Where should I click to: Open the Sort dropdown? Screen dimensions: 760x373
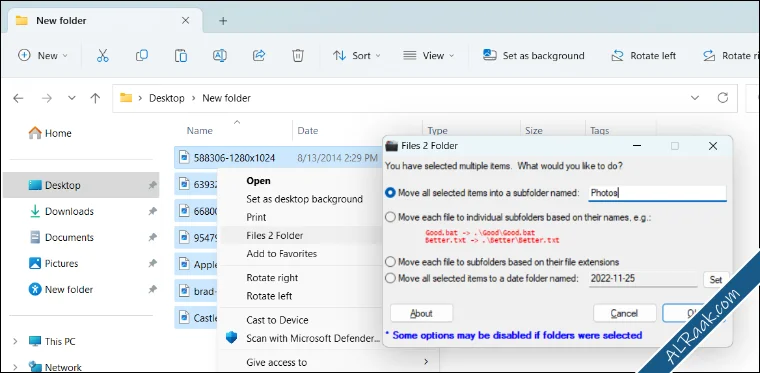point(357,56)
